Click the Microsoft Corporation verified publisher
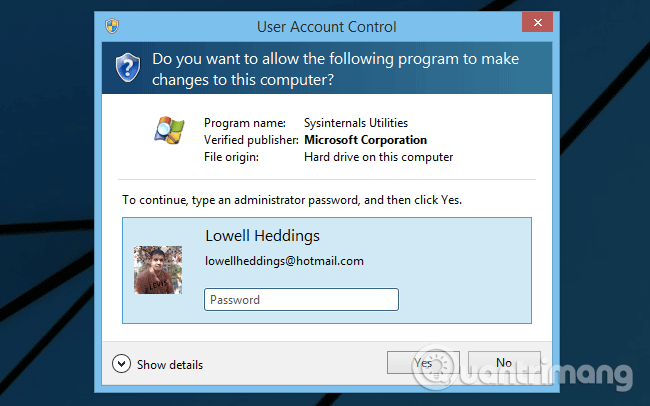This screenshot has width=650, height=406. pos(365,140)
